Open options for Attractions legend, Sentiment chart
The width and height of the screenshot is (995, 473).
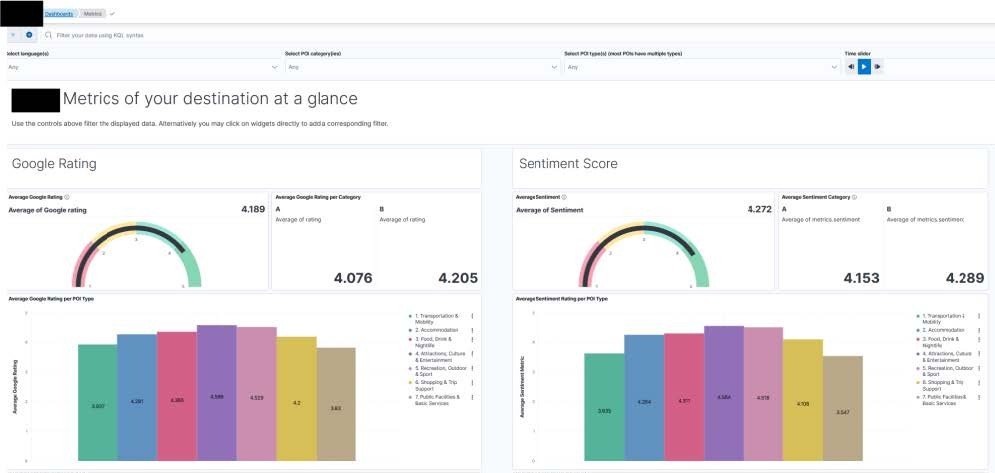(x=980, y=354)
